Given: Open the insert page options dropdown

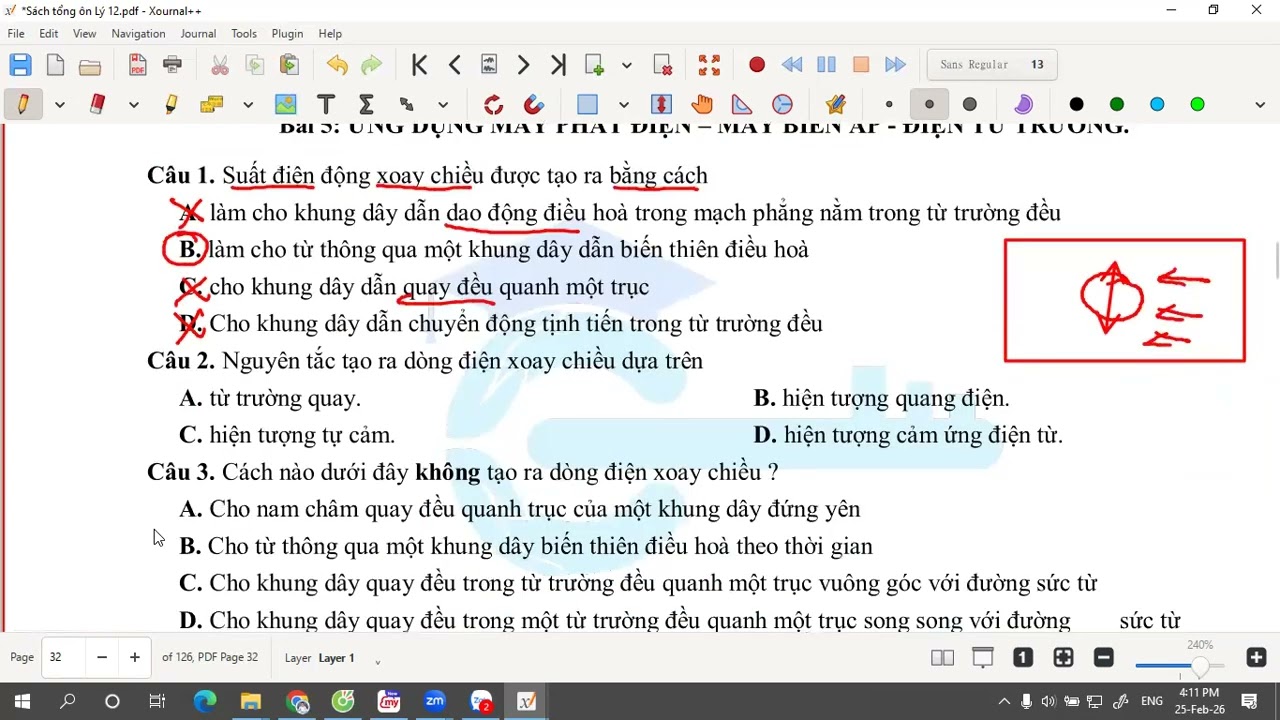Looking at the screenshot, I should coord(627,65).
